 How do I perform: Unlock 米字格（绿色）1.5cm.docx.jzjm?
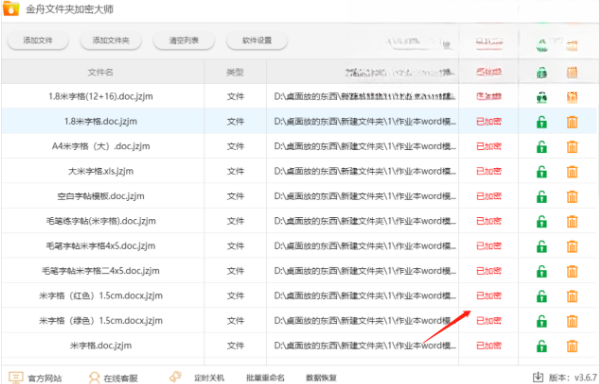(x=542, y=321)
